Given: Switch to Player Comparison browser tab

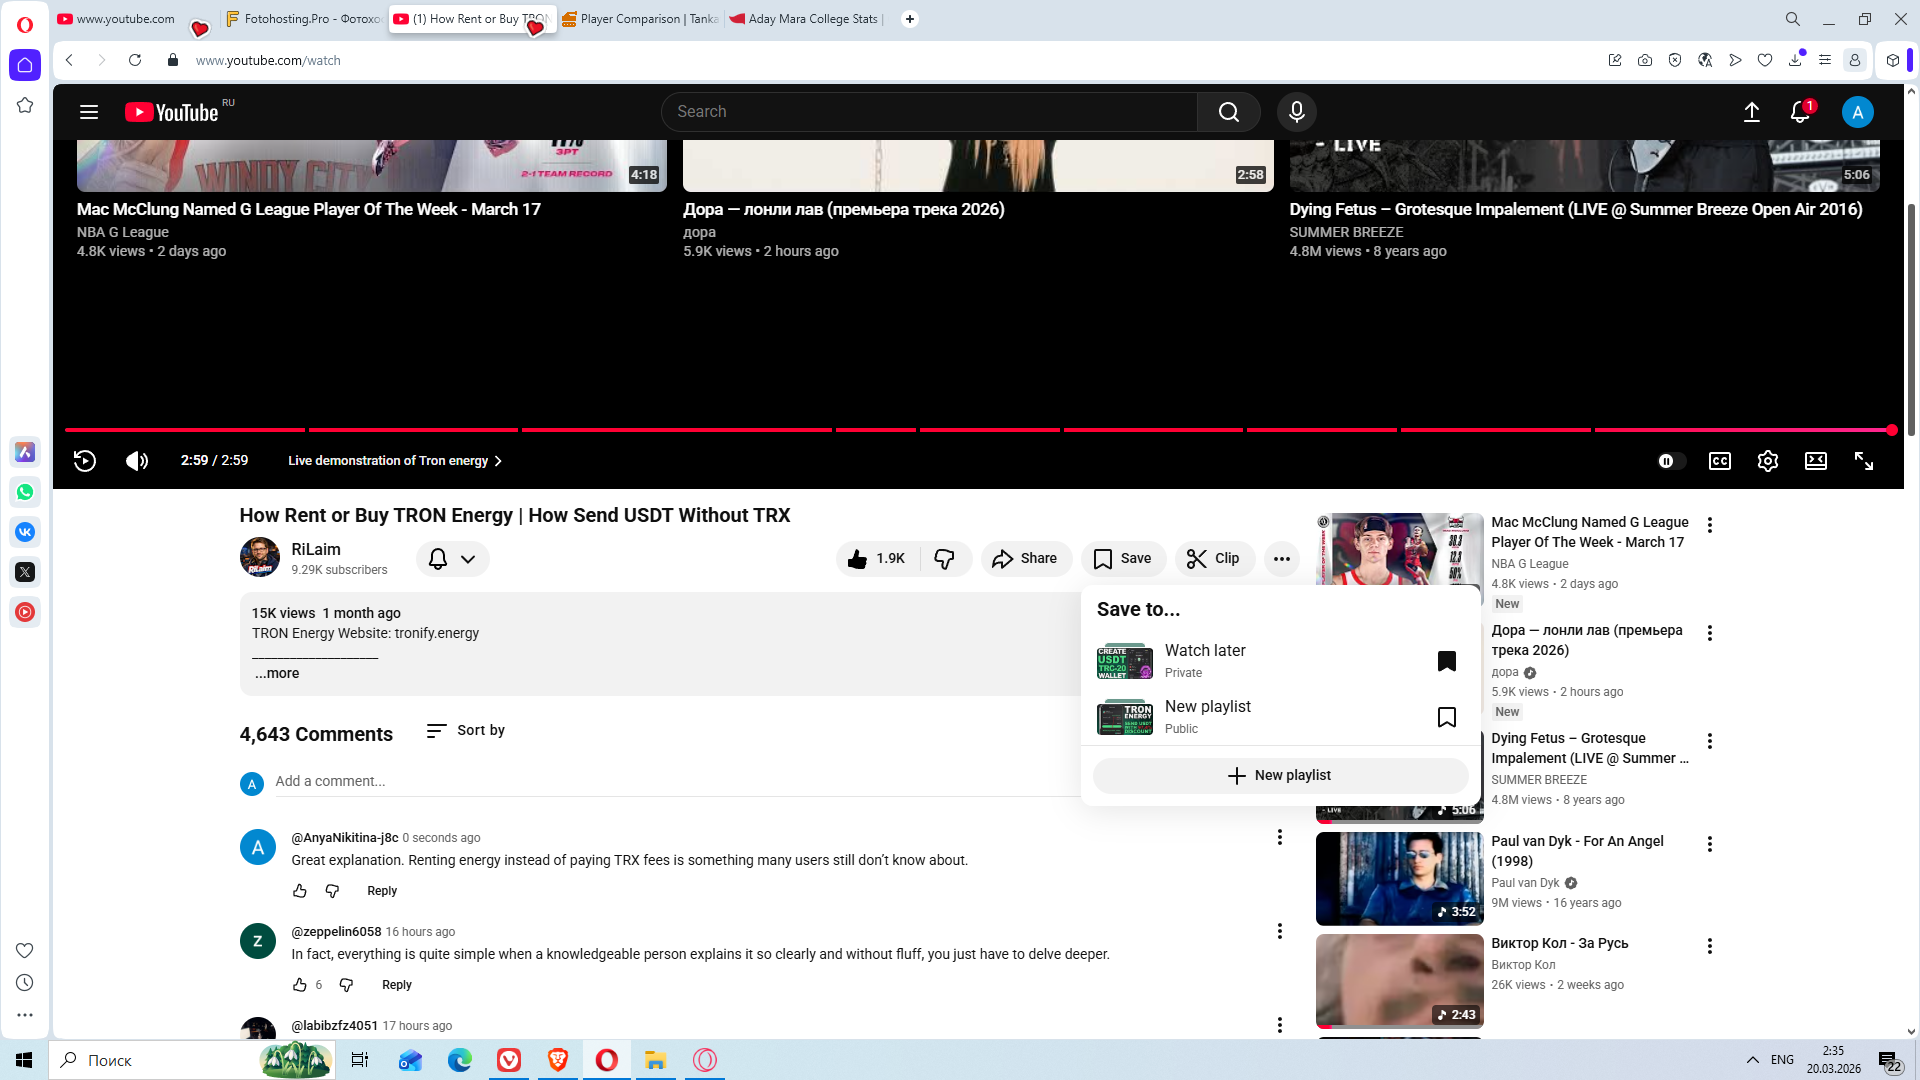Looking at the screenshot, I should [x=640, y=19].
